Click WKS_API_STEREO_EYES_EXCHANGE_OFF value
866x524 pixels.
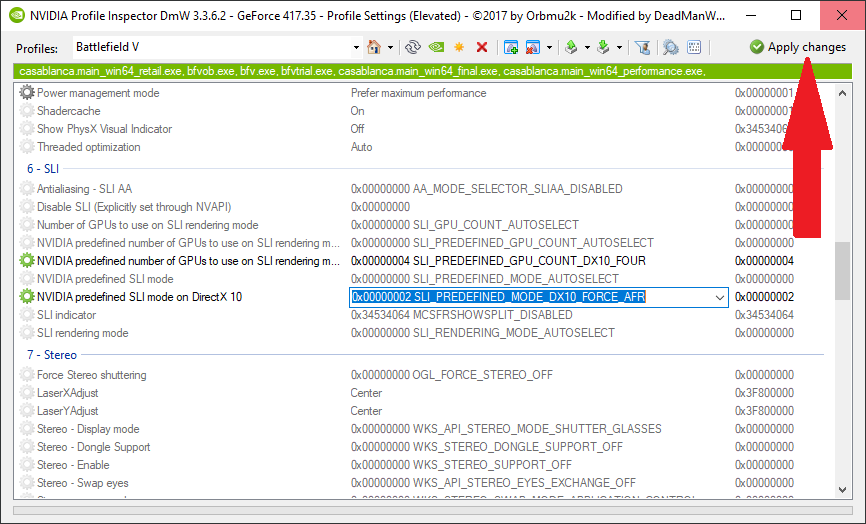coord(493,483)
